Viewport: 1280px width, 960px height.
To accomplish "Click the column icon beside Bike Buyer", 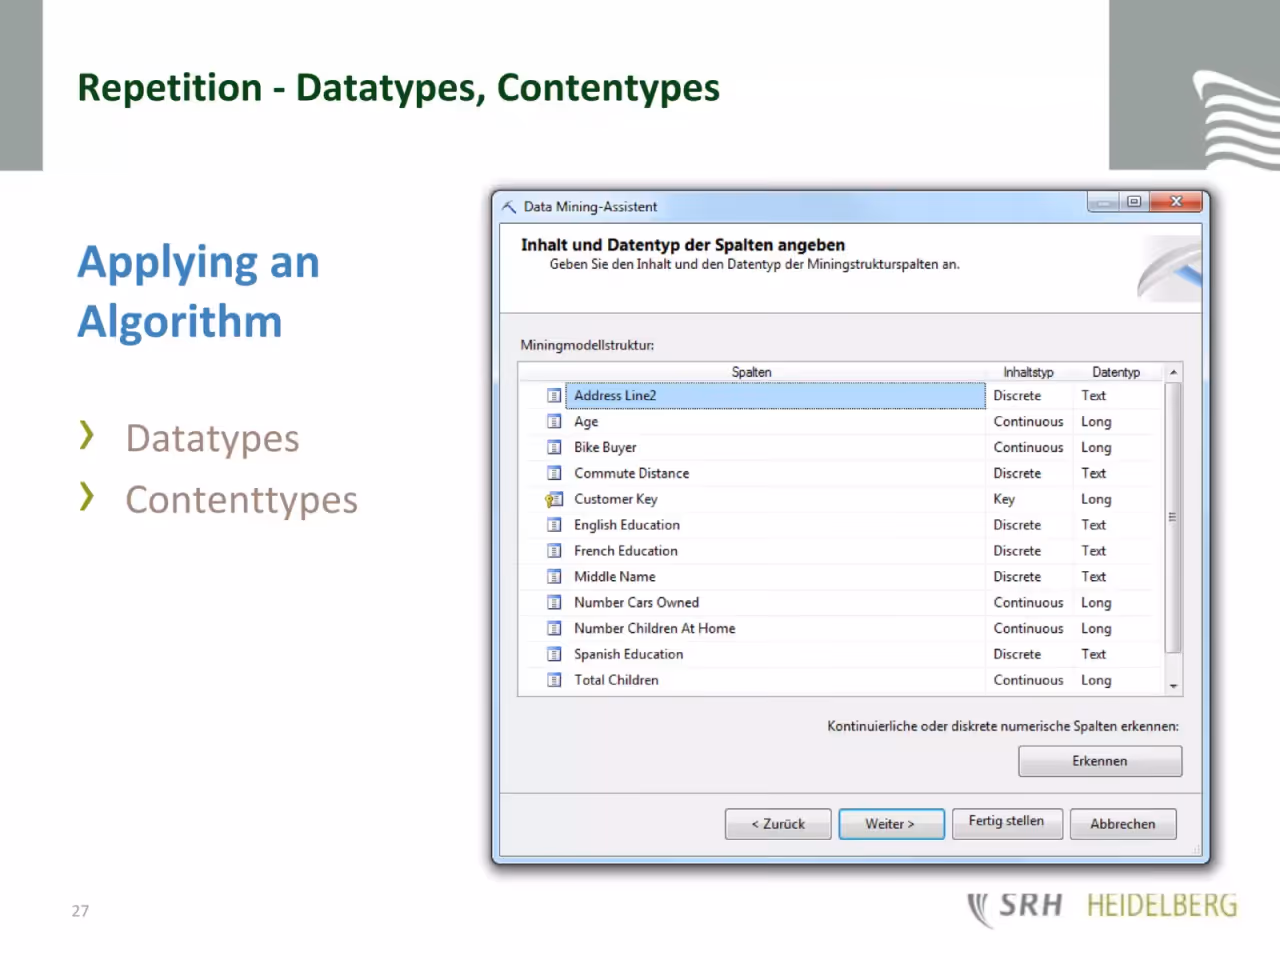I will tap(554, 448).
